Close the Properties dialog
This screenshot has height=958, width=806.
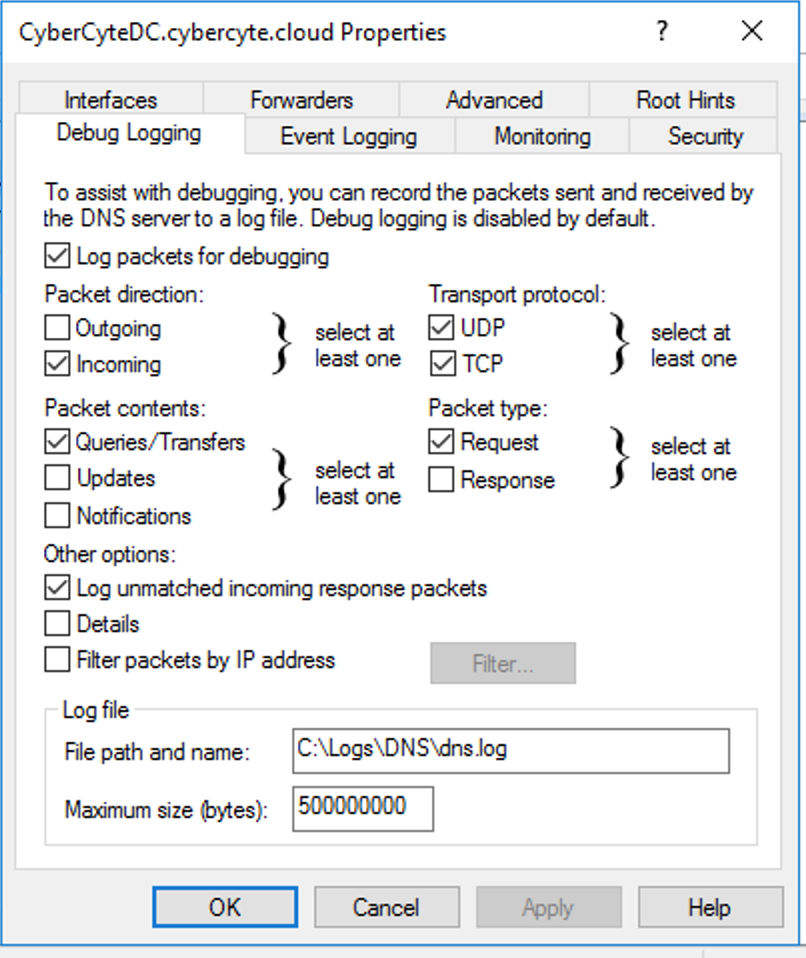pyautogui.click(x=752, y=31)
